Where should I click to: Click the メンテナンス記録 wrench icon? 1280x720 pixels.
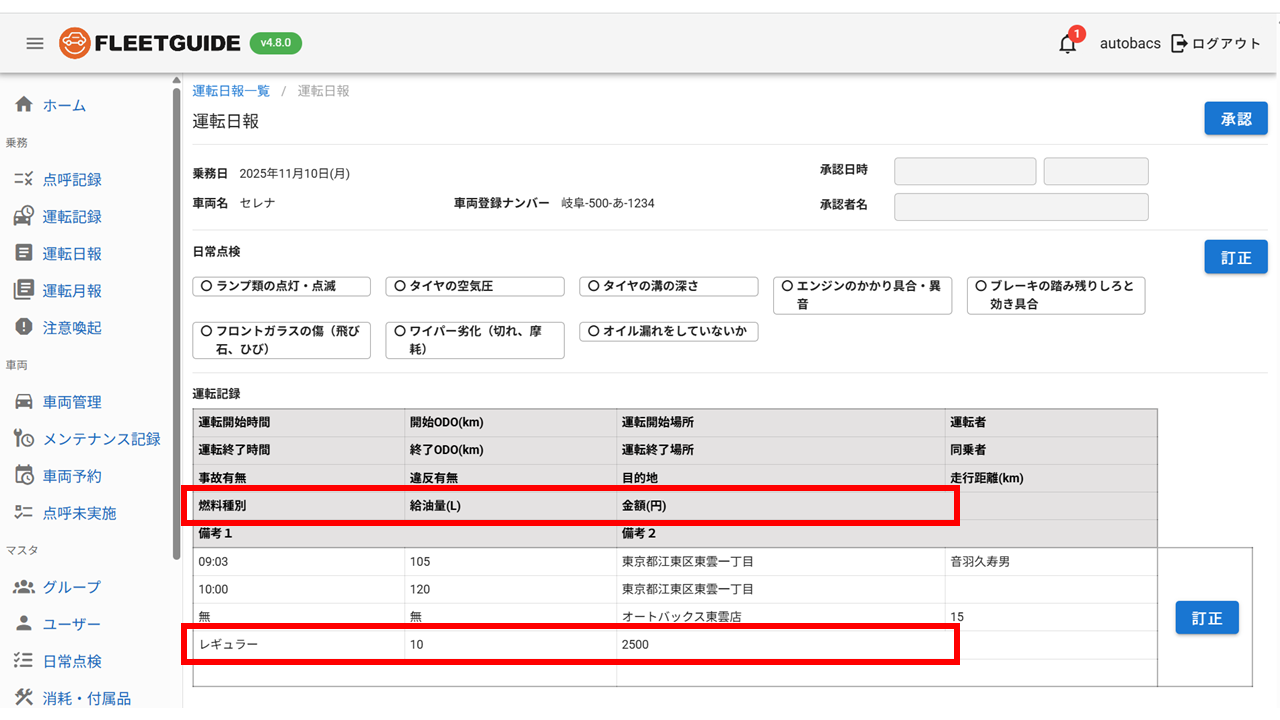click(x=24, y=439)
